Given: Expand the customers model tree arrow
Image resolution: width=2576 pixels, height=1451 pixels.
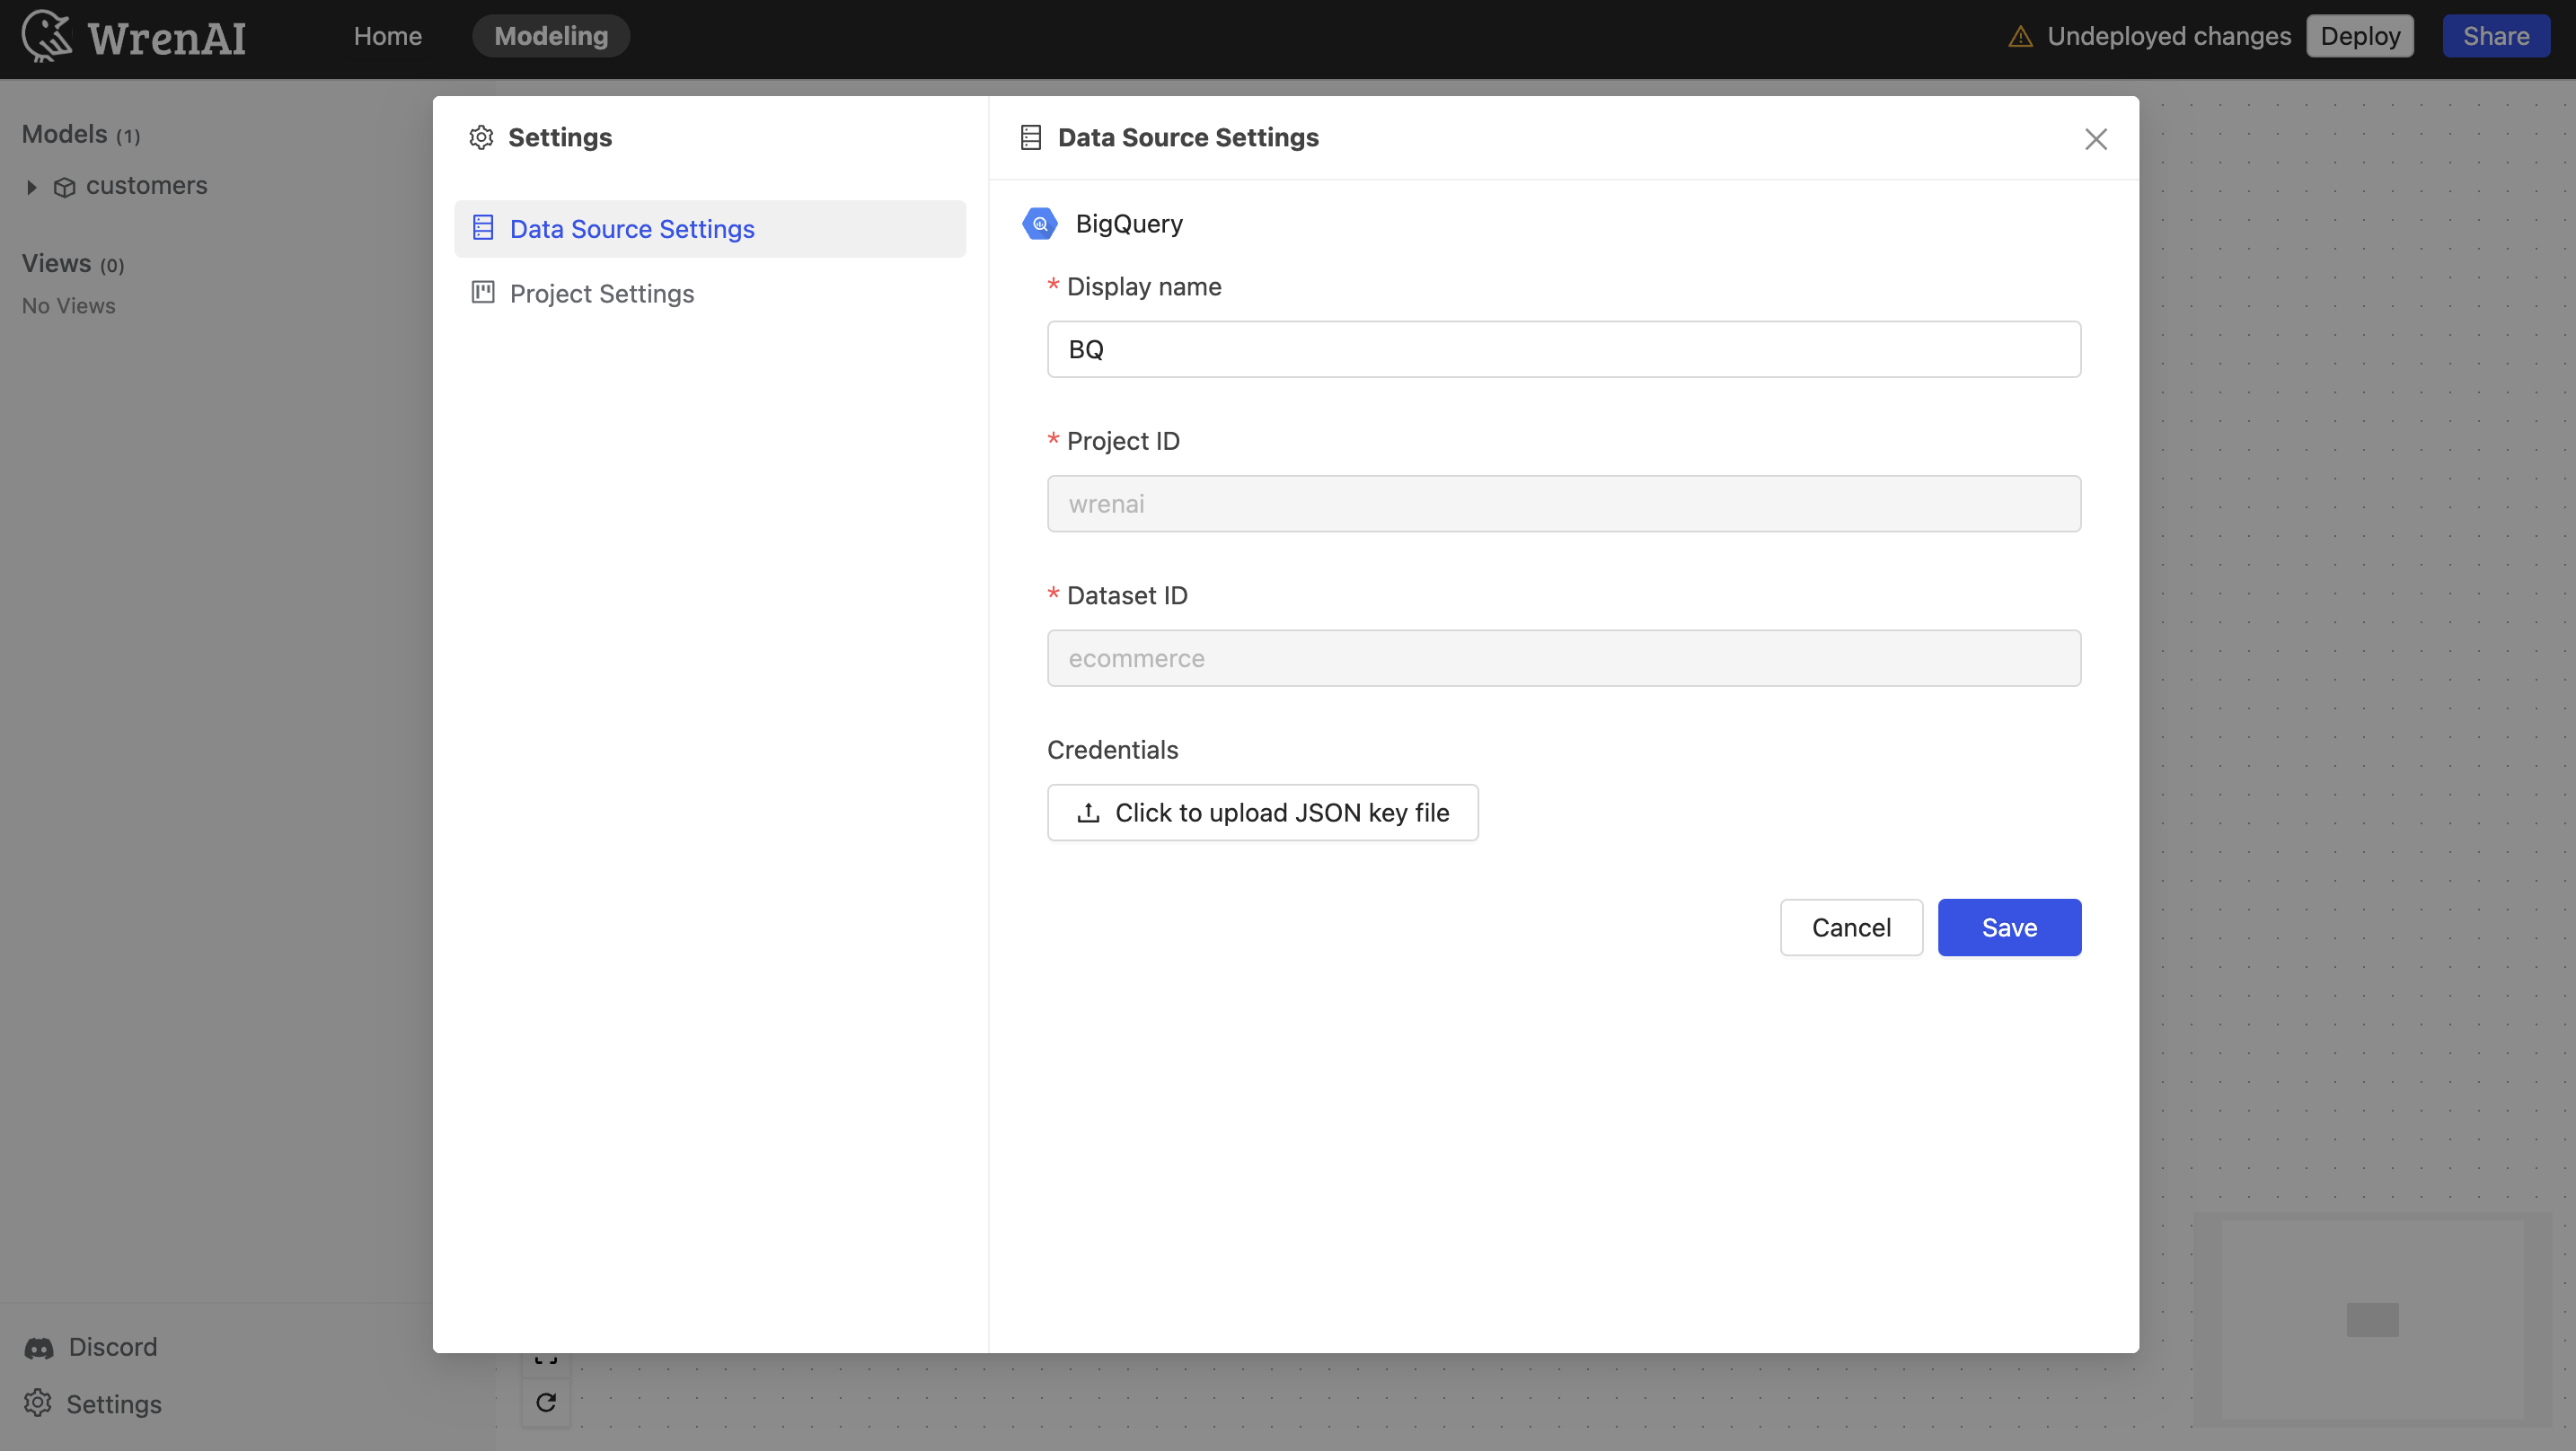Looking at the screenshot, I should click(31, 187).
